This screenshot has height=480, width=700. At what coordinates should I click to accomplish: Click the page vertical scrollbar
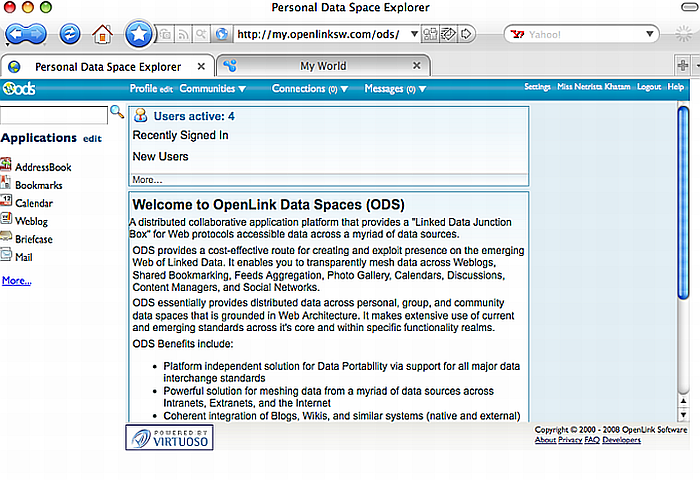(x=683, y=200)
